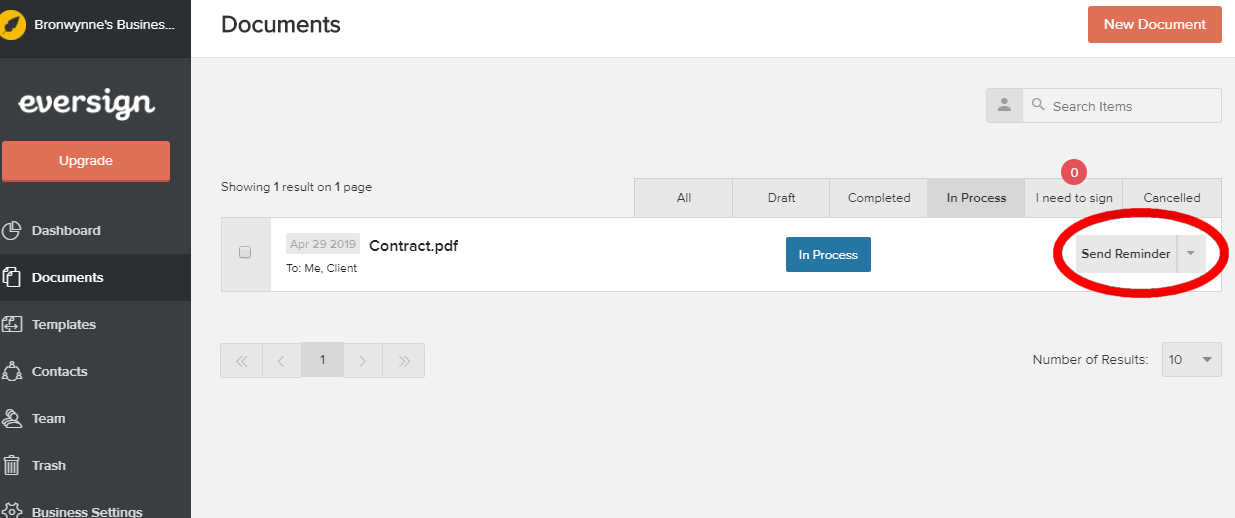Click the Contacts icon in sidebar
Image resolution: width=1235 pixels, height=518 pixels.
pos(12,371)
